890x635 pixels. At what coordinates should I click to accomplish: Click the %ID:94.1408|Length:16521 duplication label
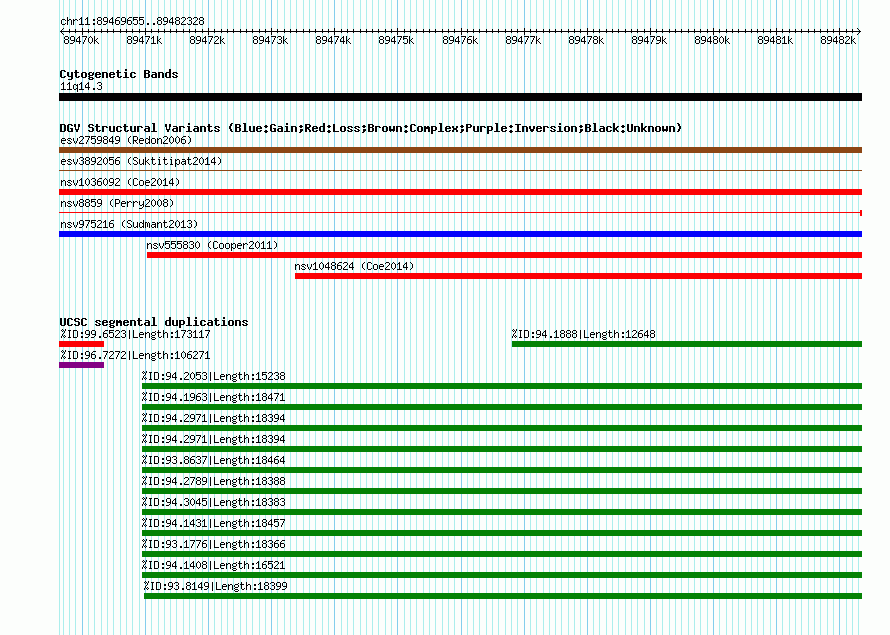tap(213, 565)
